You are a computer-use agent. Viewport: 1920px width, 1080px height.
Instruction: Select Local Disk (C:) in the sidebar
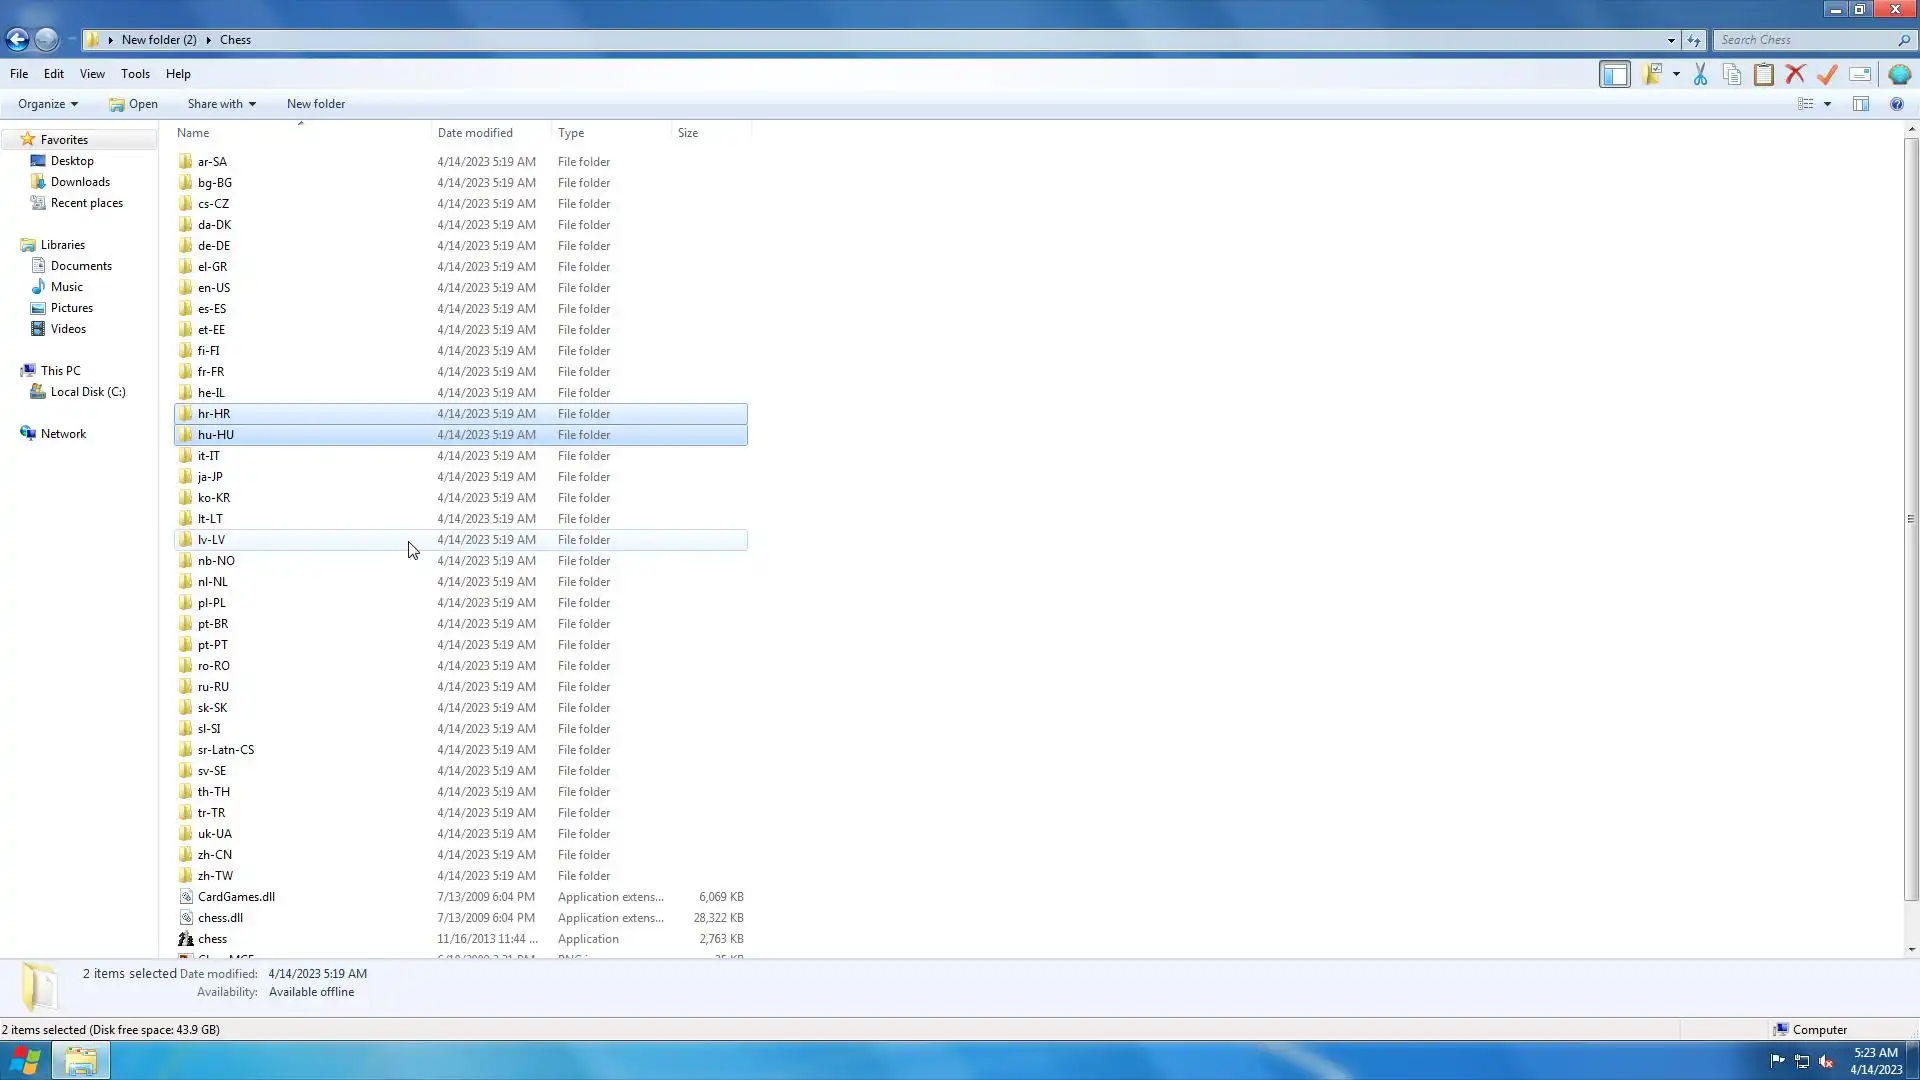click(x=88, y=392)
